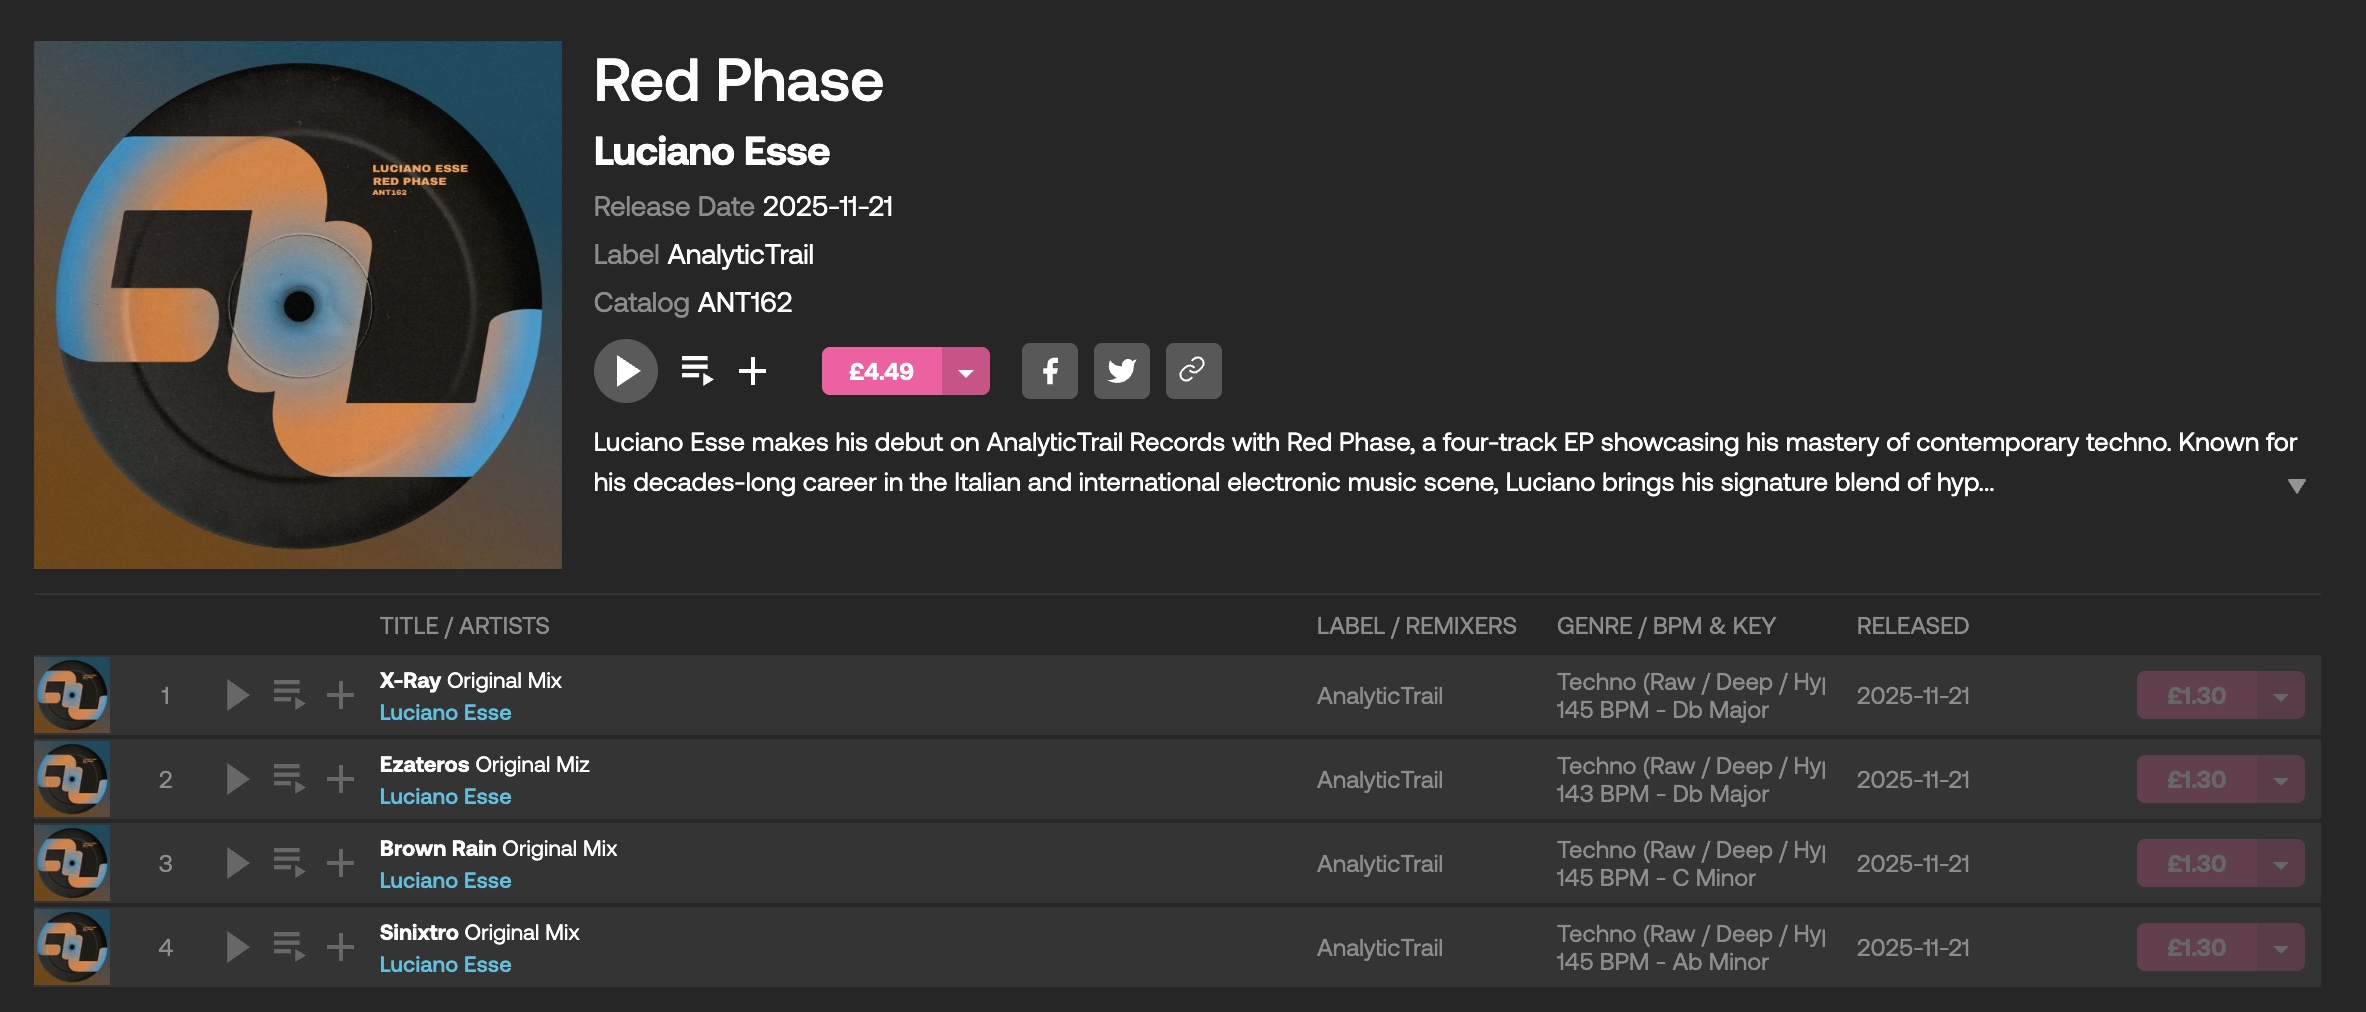Open the AnalyticTrail label page in header
The image size is (2366, 1012).
(740, 255)
